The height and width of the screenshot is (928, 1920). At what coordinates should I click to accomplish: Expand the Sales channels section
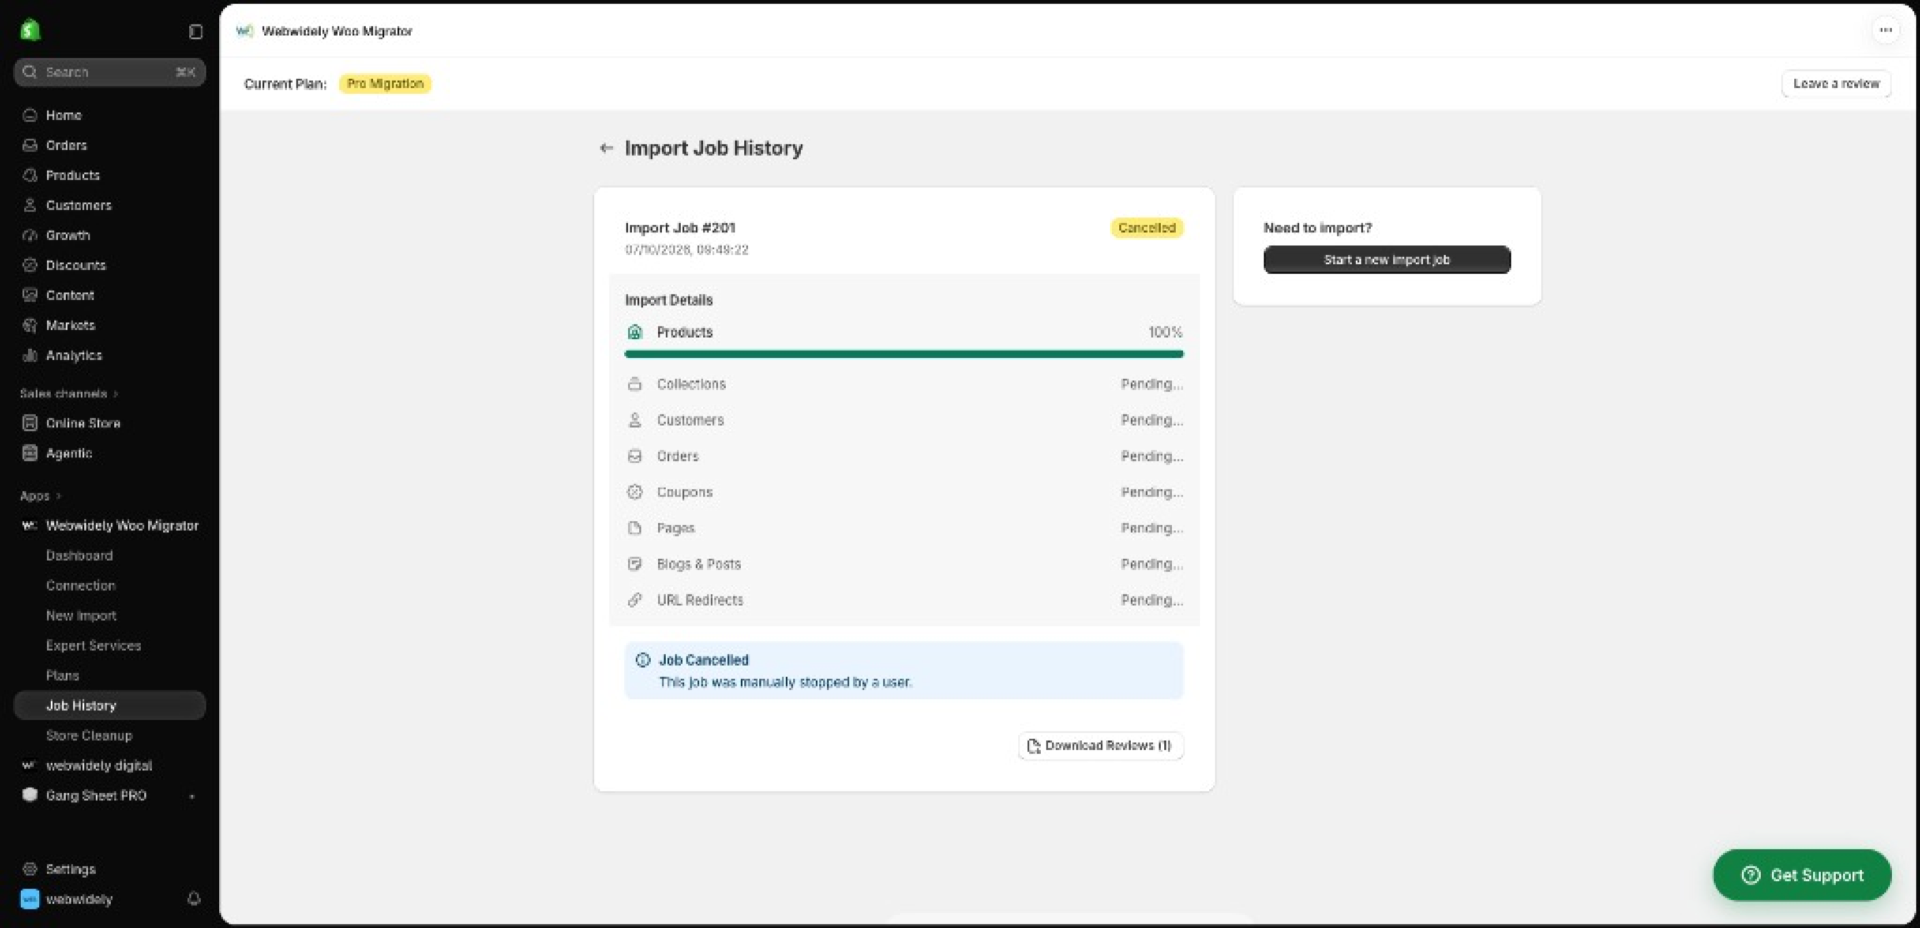coord(69,394)
